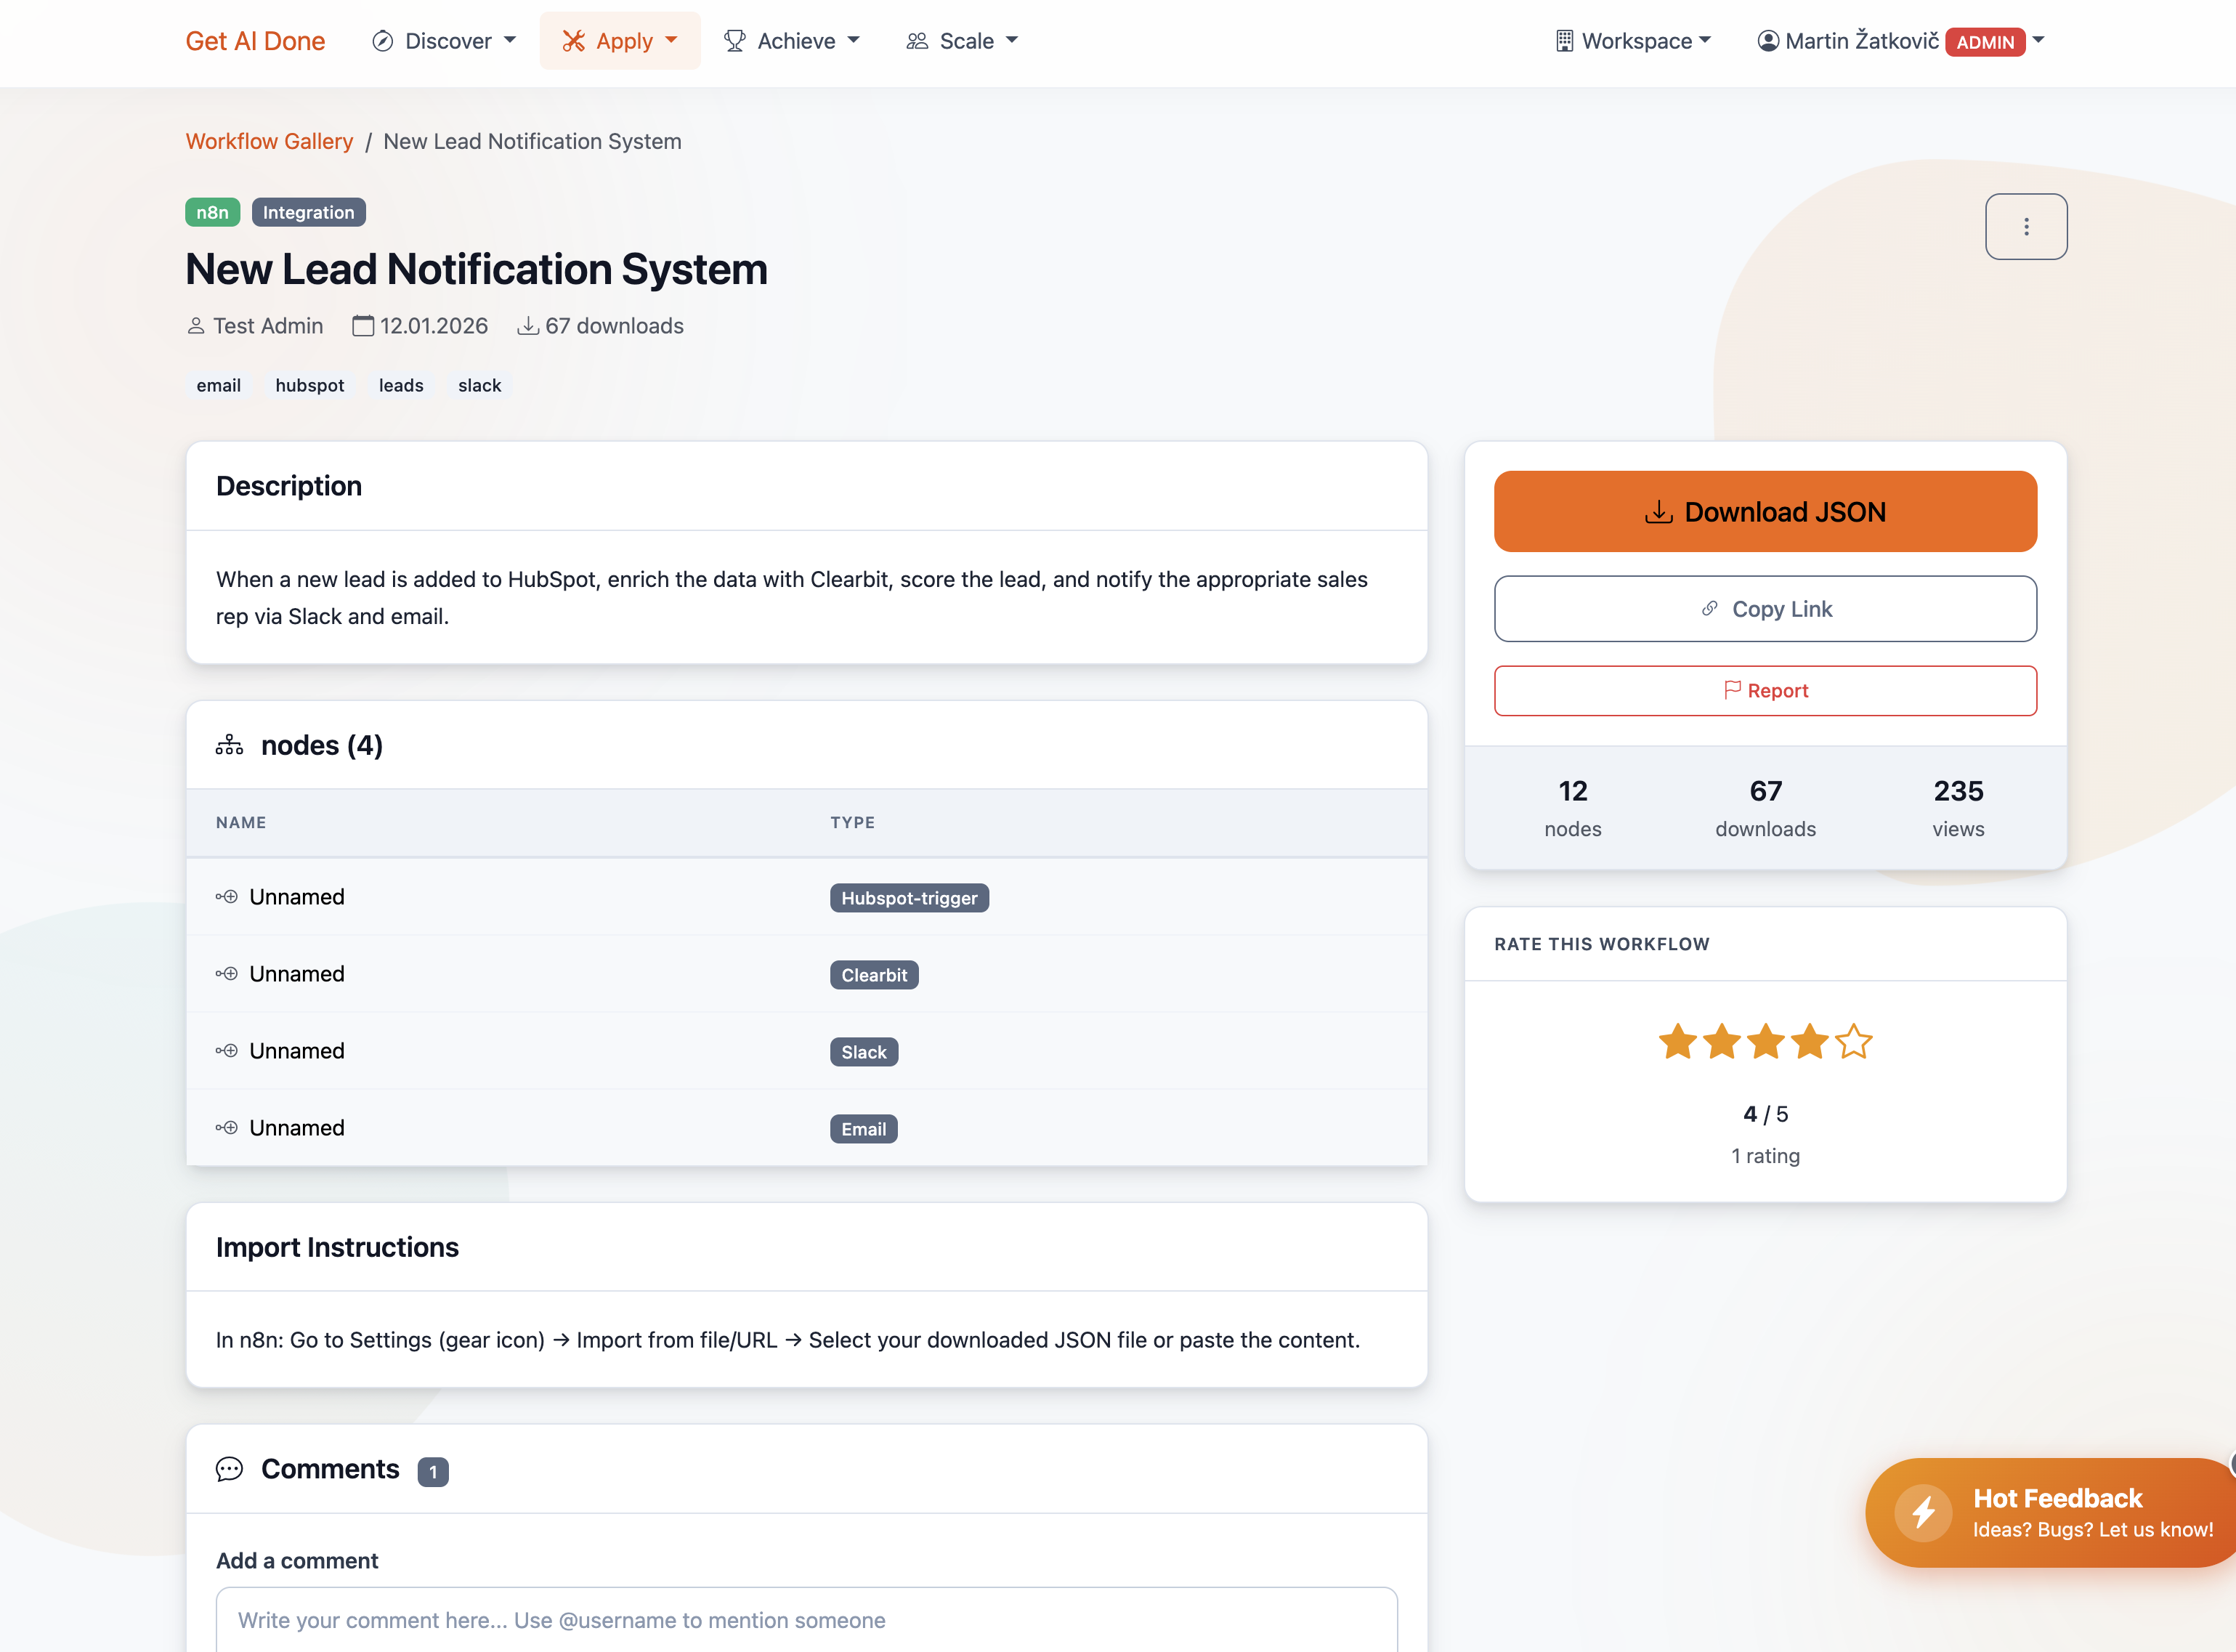The height and width of the screenshot is (1652, 2236).
Task: Click the trophy icon next to Achieve
Action: click(734, 40)
